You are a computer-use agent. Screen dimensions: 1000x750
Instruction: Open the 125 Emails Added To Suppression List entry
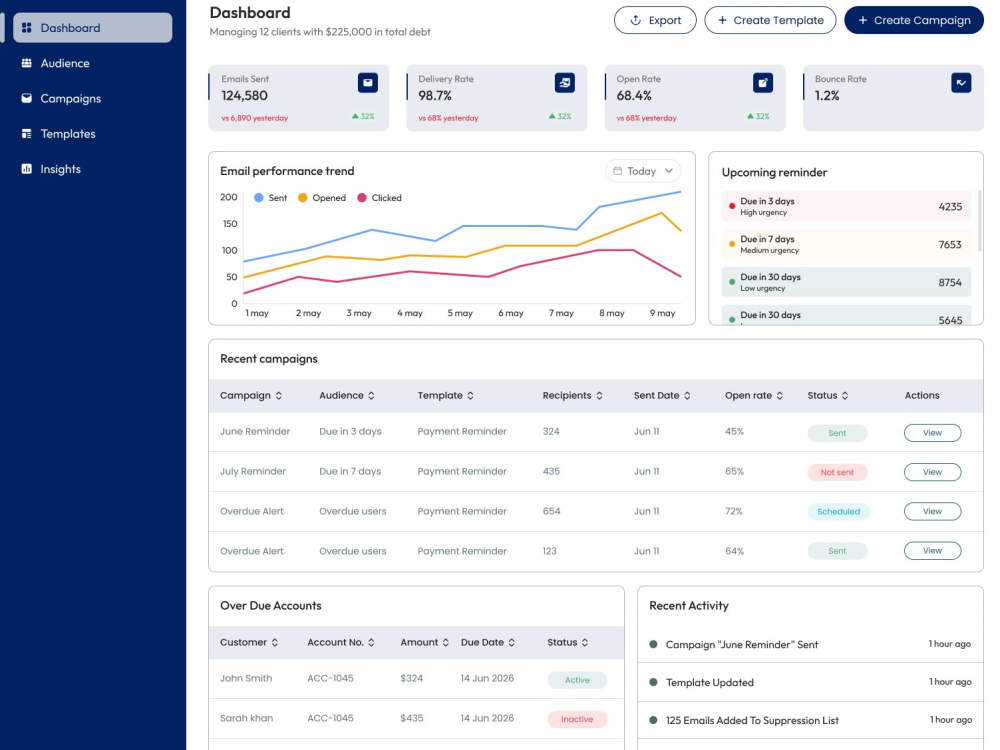[810, 721]
